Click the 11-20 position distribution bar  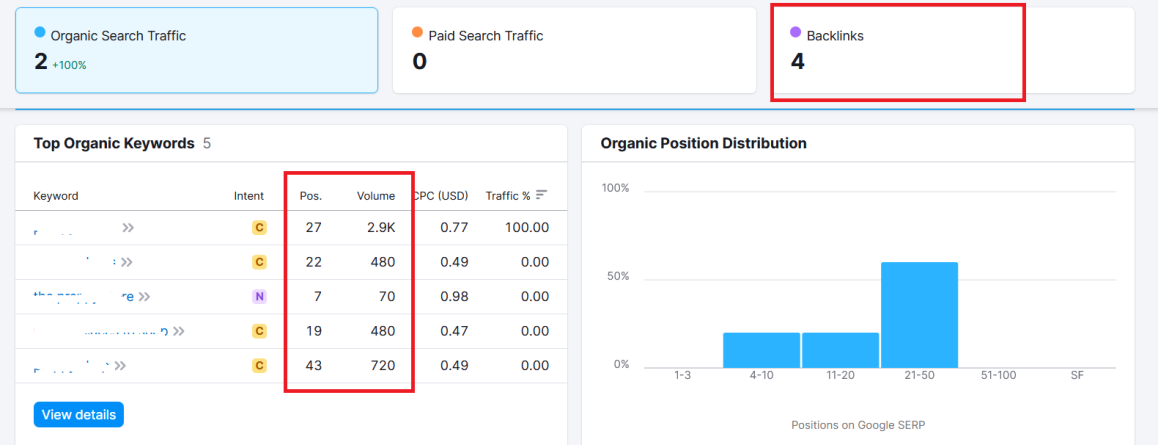(840, 351)
